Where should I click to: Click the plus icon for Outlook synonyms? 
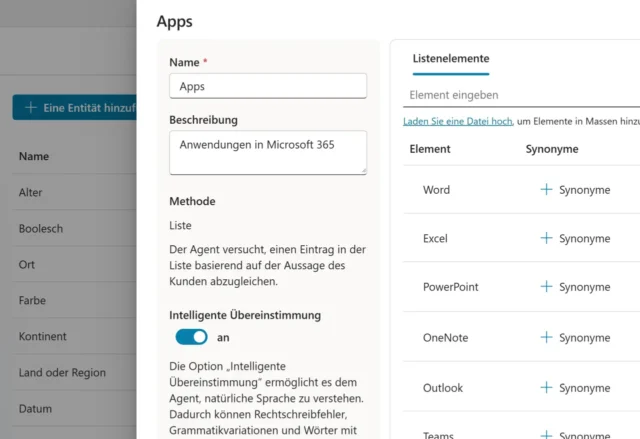point(546,388)
